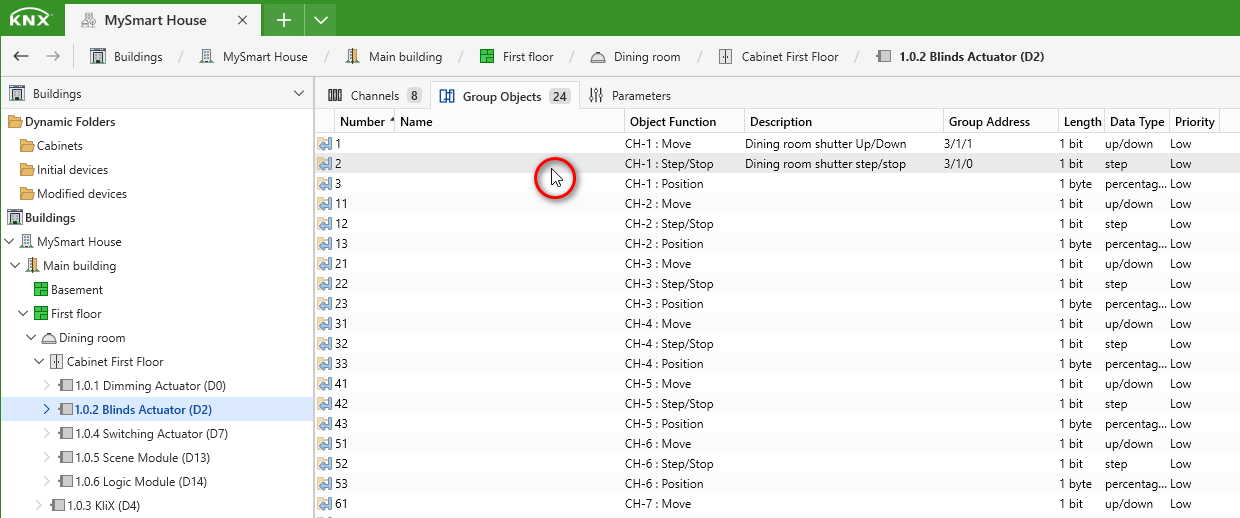Open a new tab with plus button

284,20
